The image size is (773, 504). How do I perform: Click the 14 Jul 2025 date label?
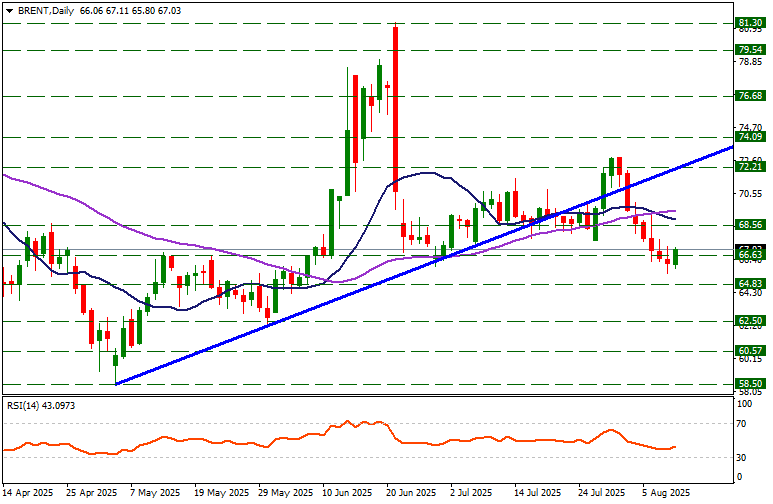[x=538, y=493]
